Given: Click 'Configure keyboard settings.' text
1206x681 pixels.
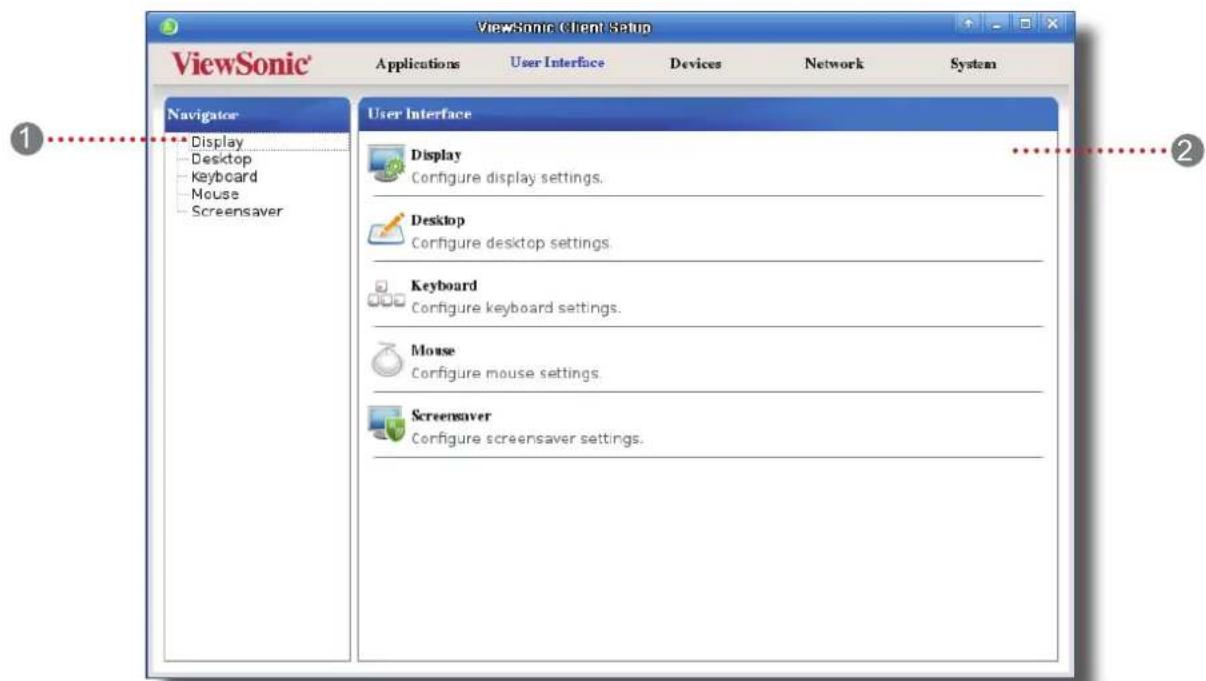Looking at the screenshot, I should (x=516, y=308).
